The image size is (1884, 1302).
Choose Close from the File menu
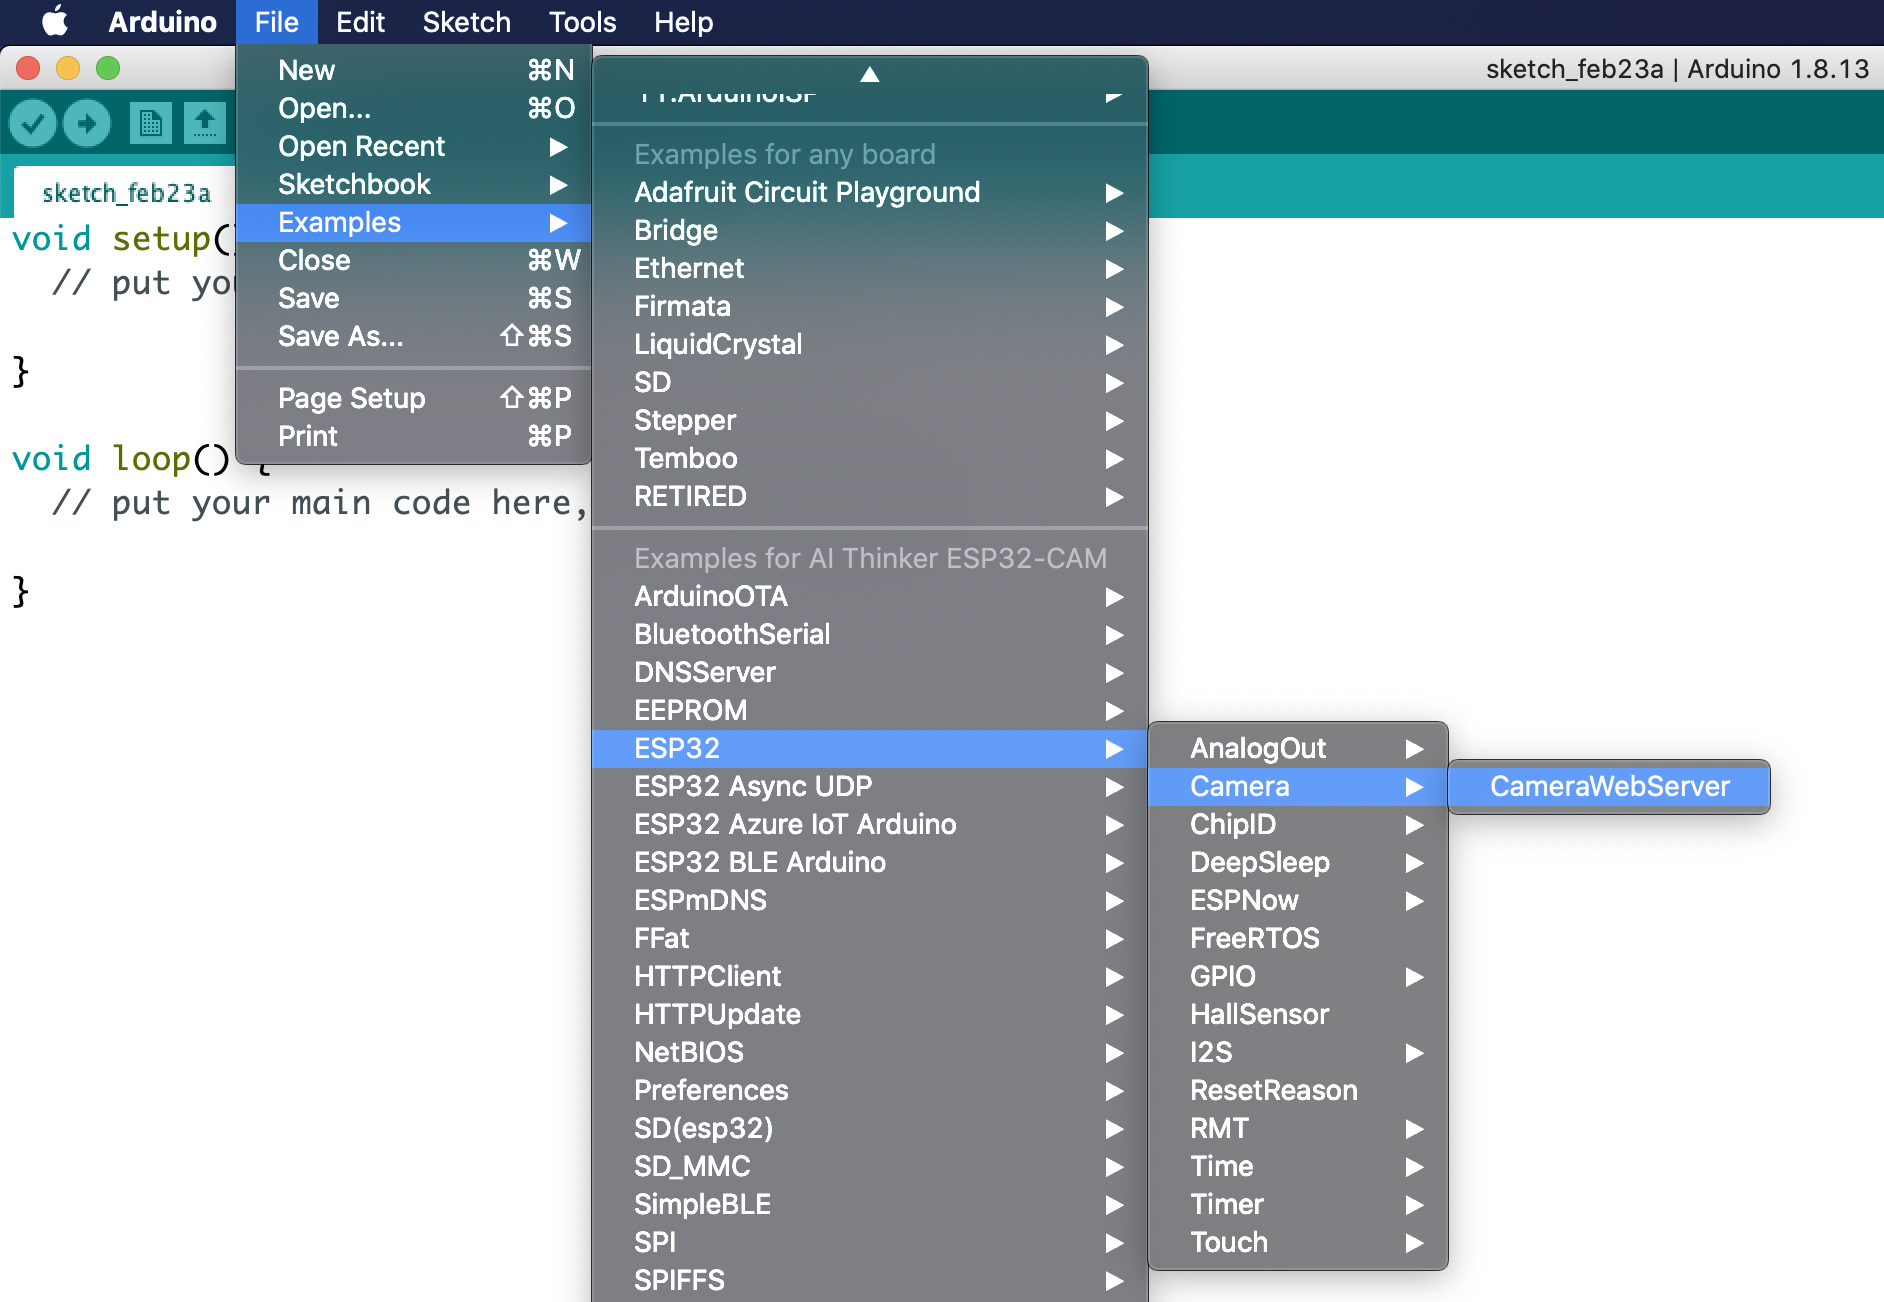(414, 260)
